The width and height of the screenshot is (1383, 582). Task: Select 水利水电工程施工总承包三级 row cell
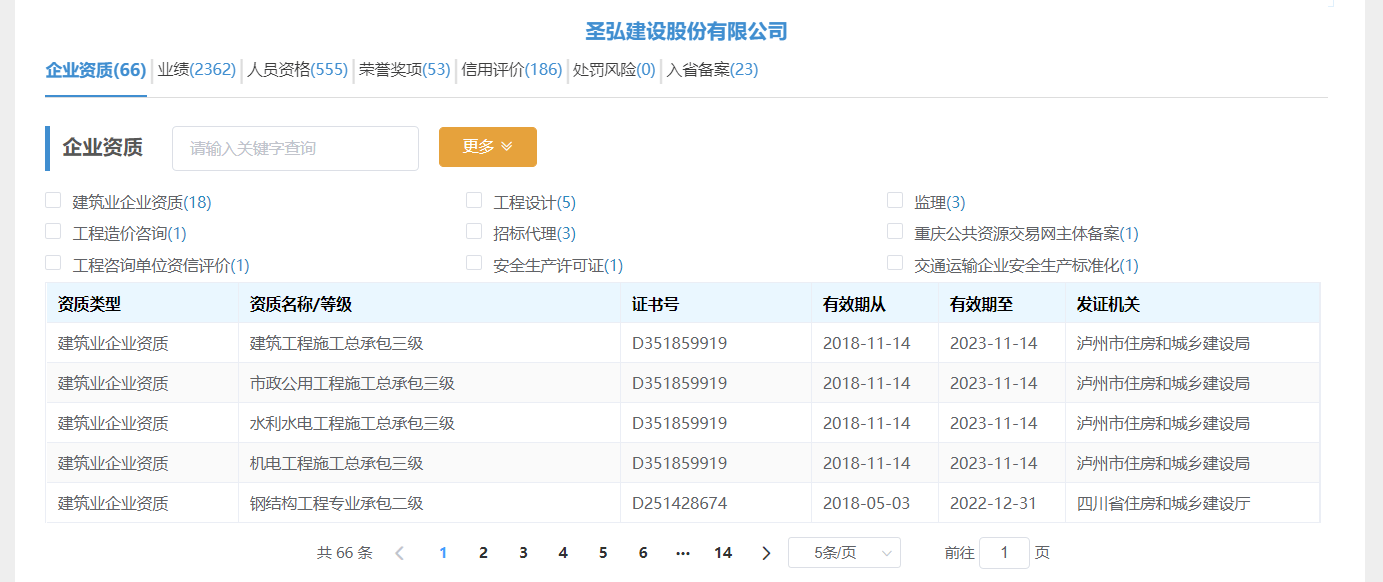pos(429,423)
